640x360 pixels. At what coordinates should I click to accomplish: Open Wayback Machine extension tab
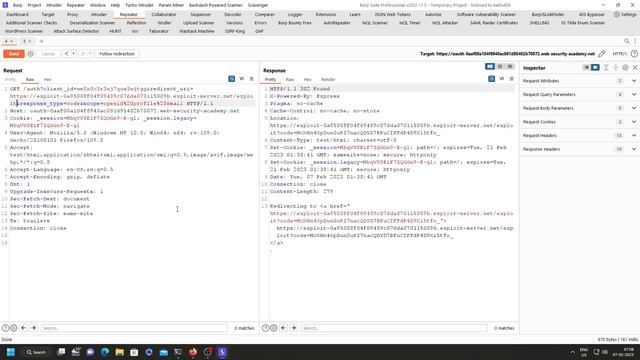click(197, 31)
